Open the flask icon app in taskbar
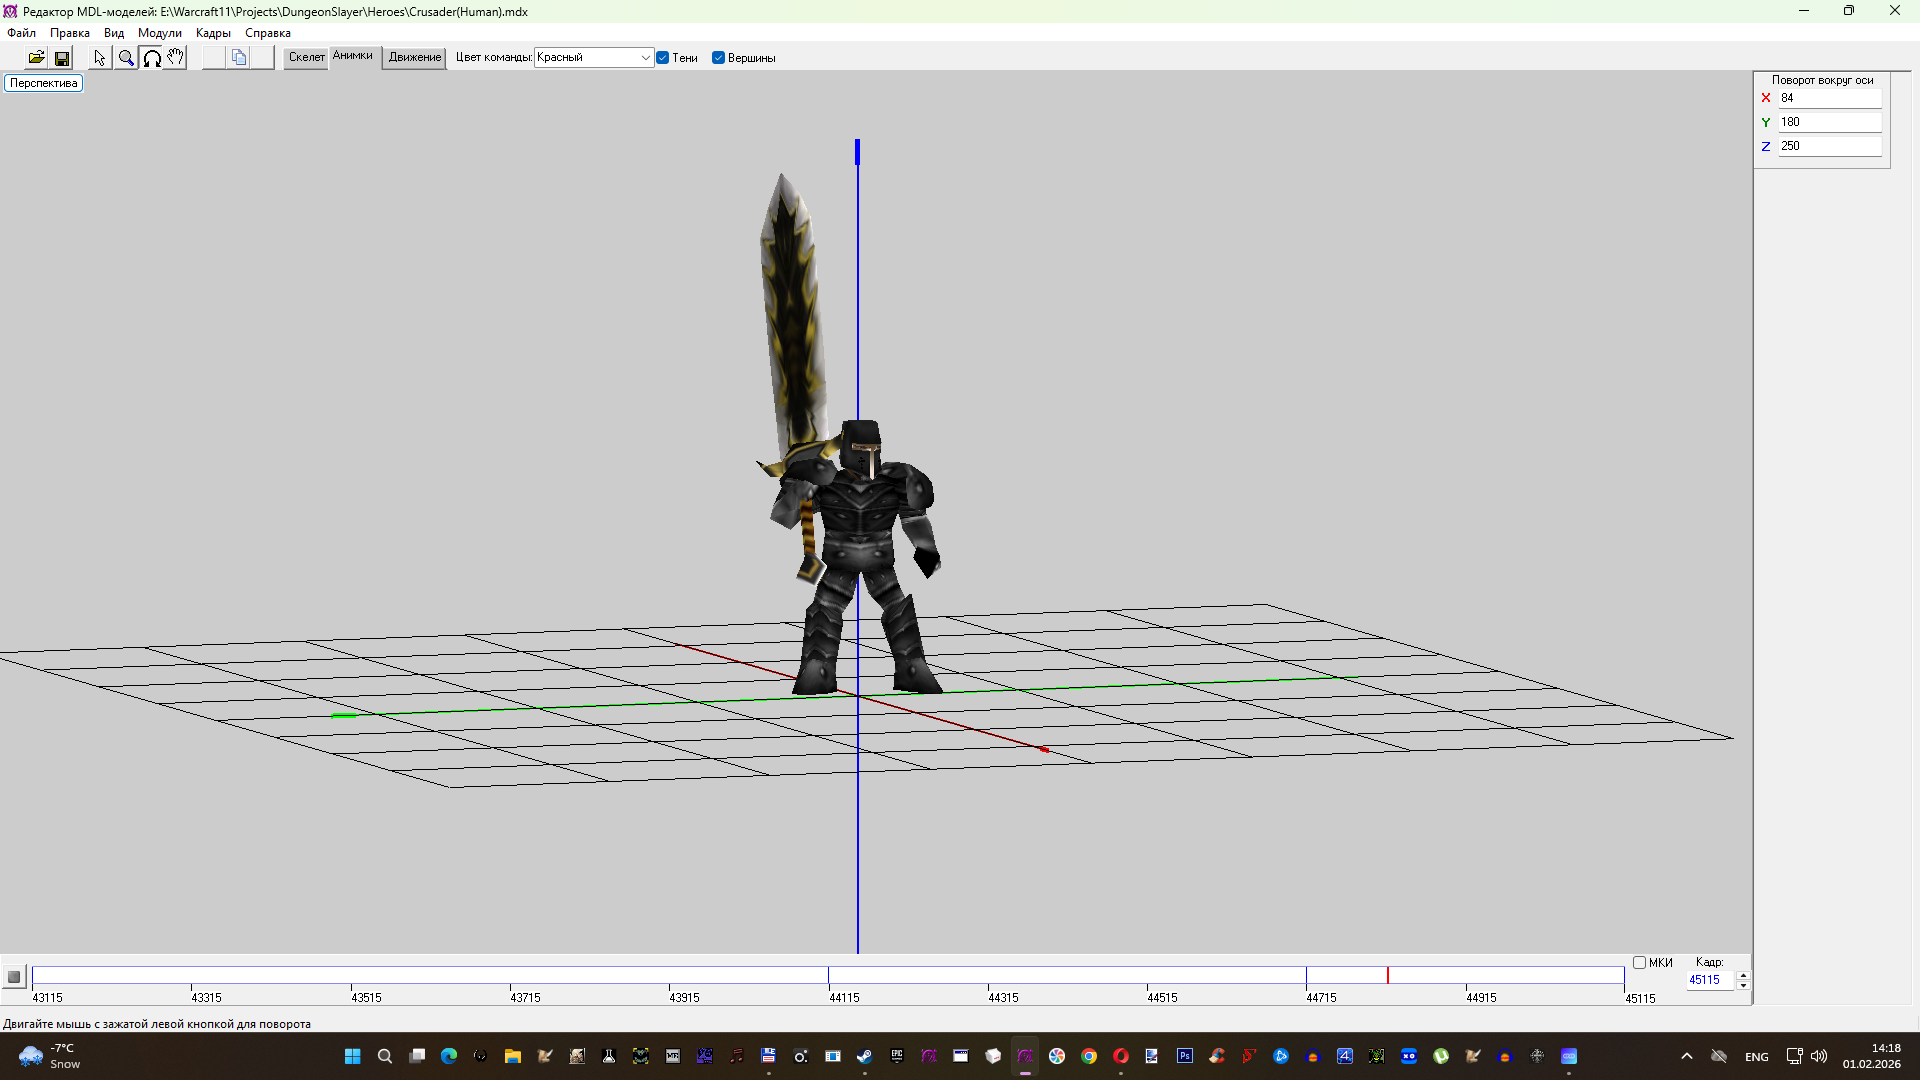Screen dimensions: 1920x1080 pyautogui.click(x=609, y=1056)
